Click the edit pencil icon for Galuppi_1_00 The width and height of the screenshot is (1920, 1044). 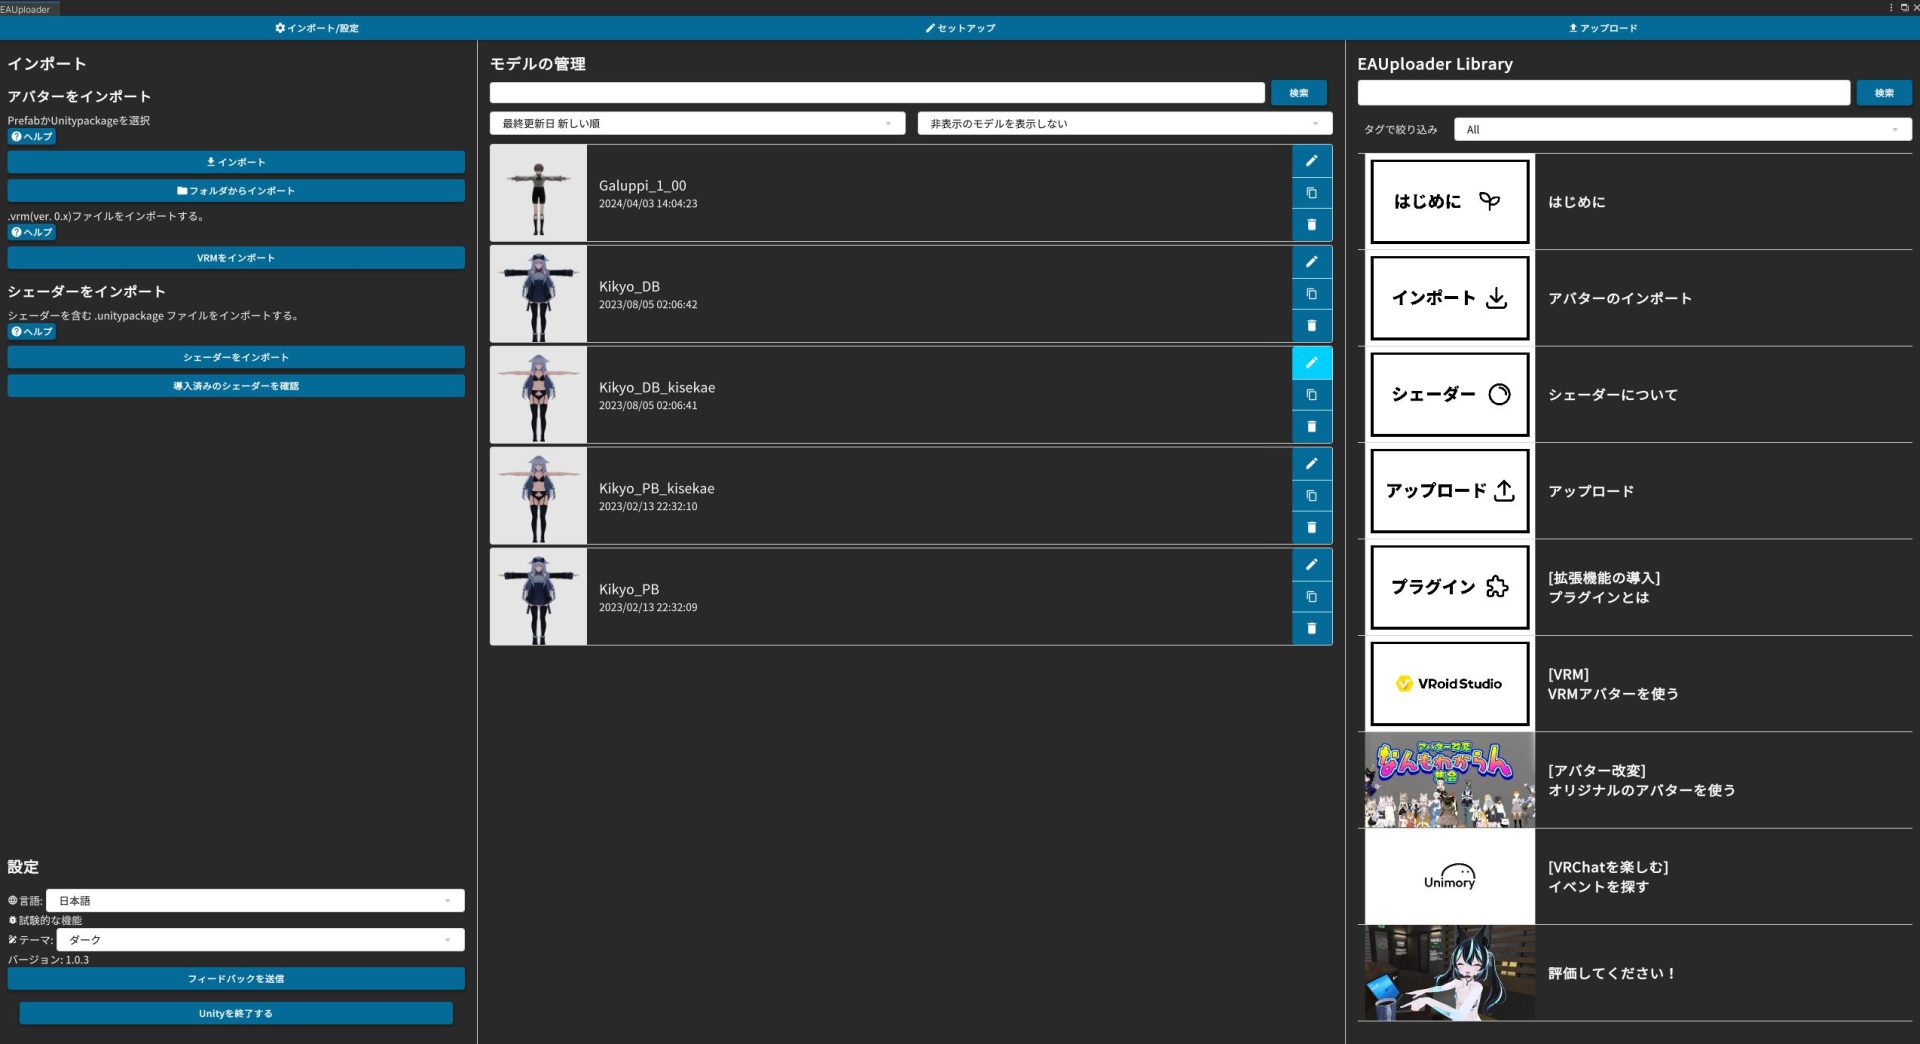[1311, 161]
